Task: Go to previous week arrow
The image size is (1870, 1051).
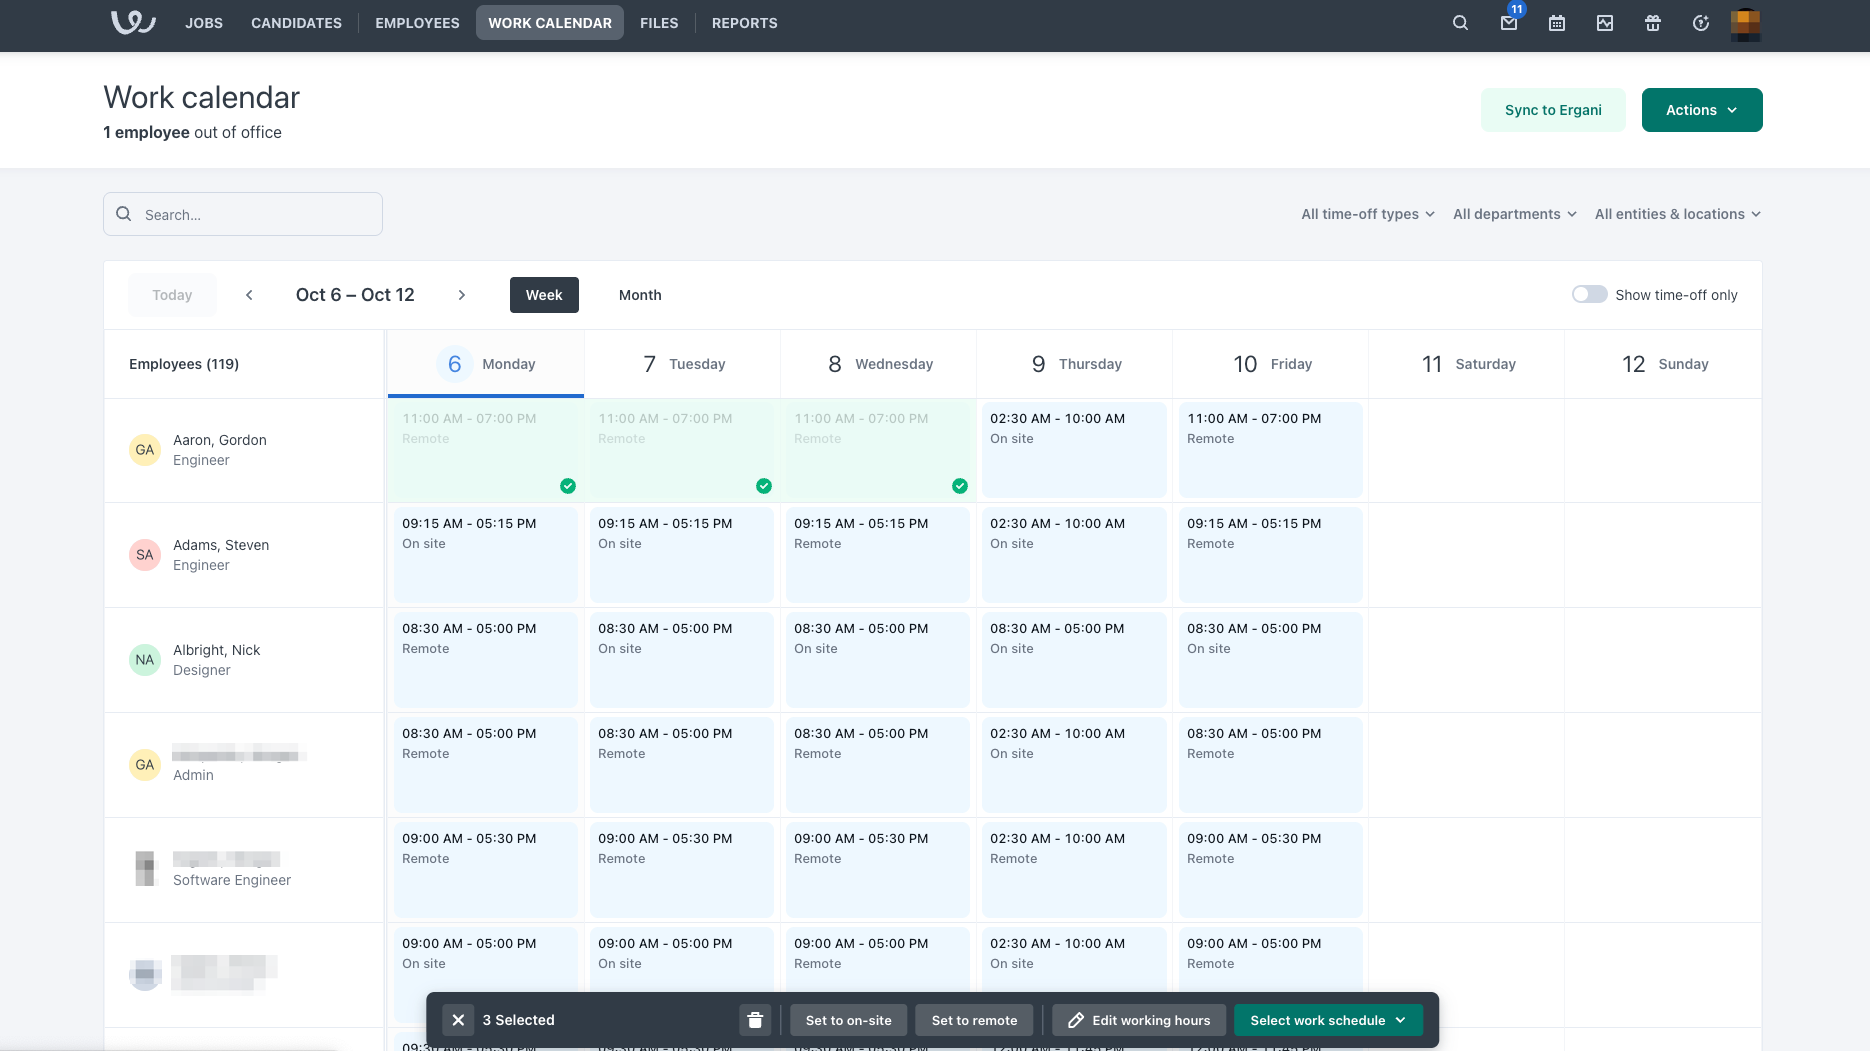Action: tap(249, 295)
